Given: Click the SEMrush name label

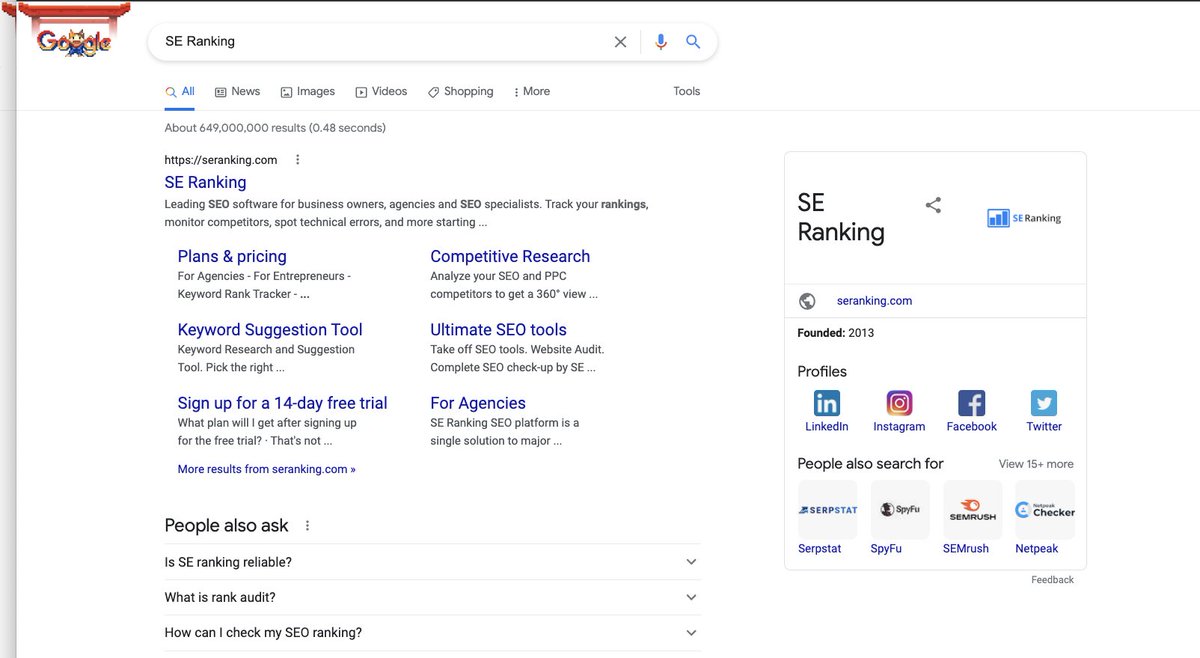Looking at the screenshot, I should (x=966, y=549).
